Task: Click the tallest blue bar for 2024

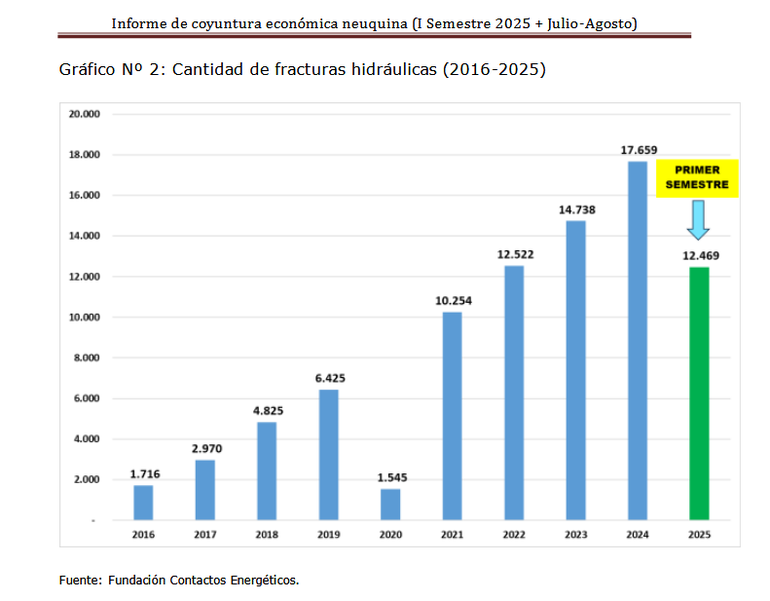Action: pyautogui.click(x=636, y=340)
